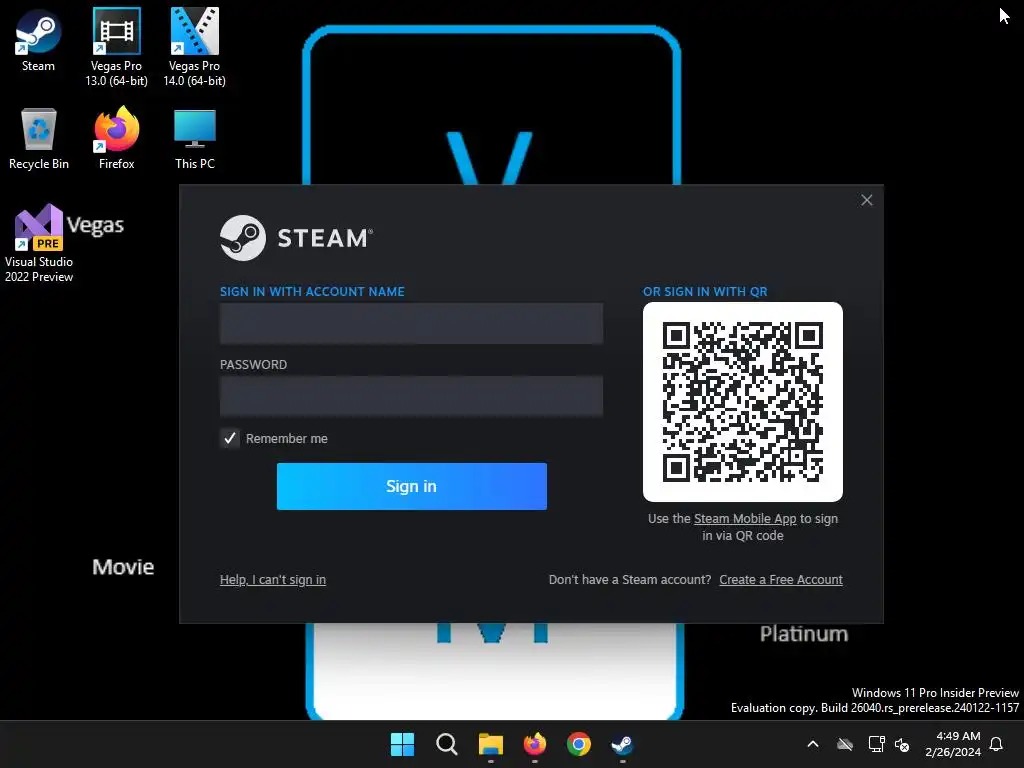Open File Explorer from the taskbar

490,744
